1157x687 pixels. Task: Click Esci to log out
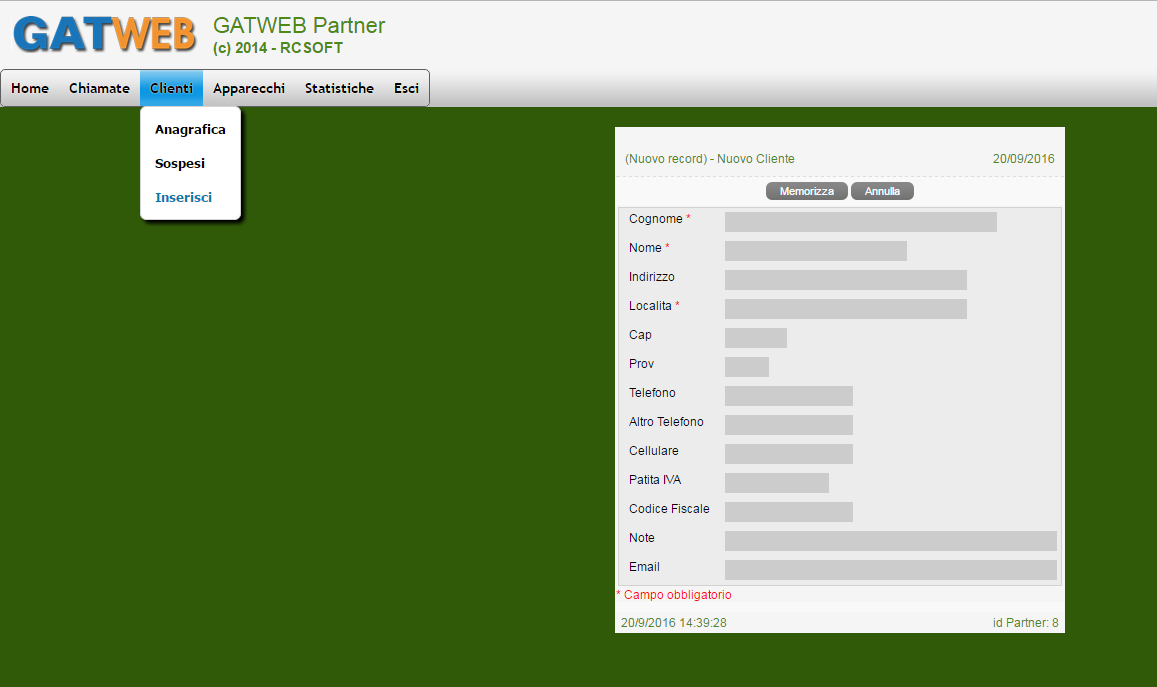click(407, 89)
